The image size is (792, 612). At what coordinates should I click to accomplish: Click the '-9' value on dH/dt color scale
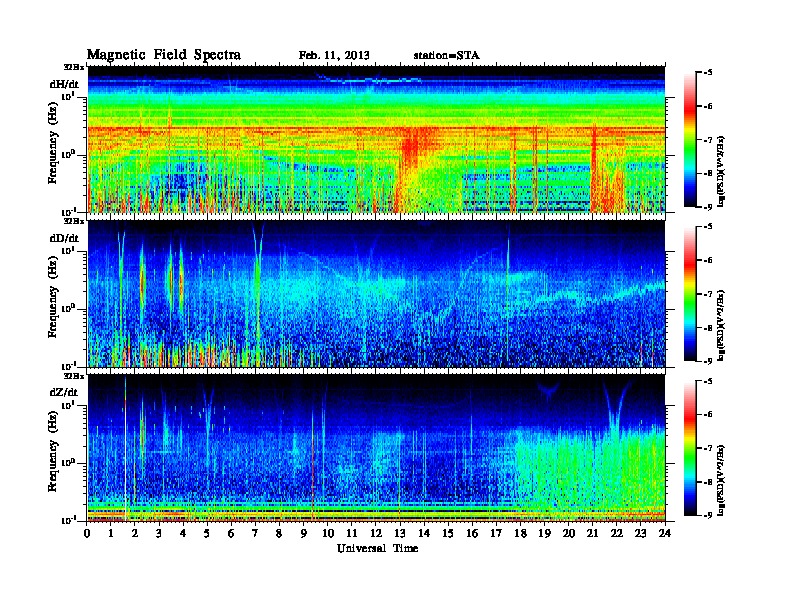pyautogui.click(x=708, y=207)
